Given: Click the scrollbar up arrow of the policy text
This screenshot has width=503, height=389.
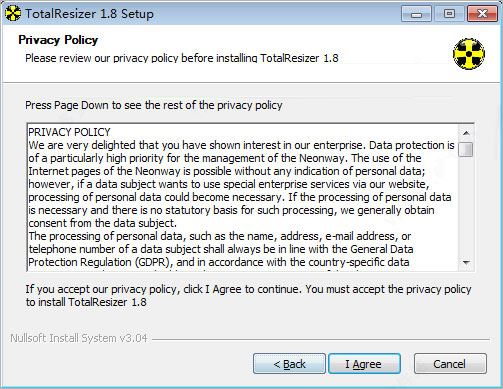Looking at the screenshot, I should pyautogui.click(x=466, y=133).
